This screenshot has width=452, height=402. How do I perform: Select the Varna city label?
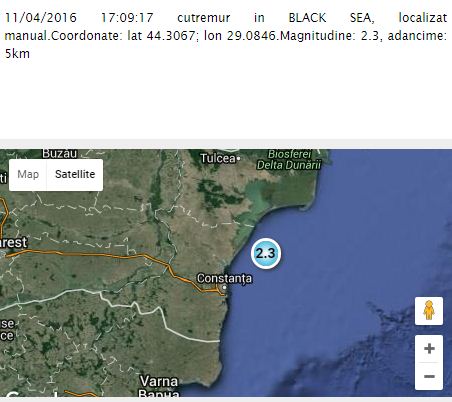tap(159, 381)
